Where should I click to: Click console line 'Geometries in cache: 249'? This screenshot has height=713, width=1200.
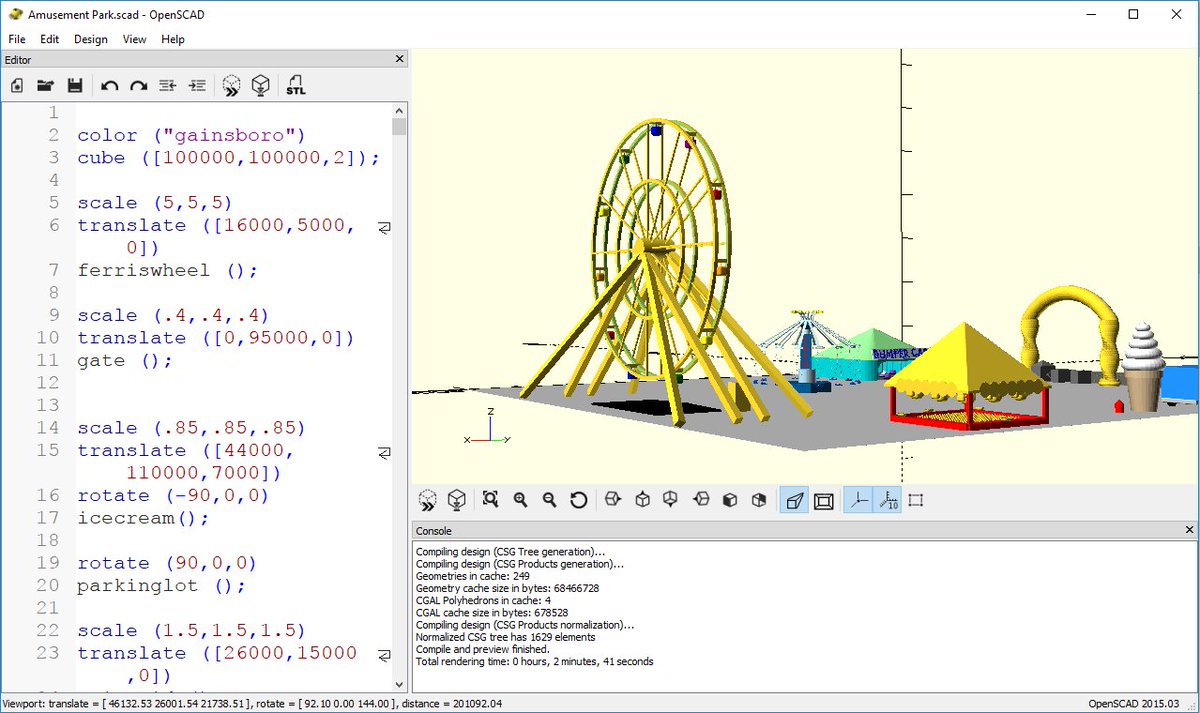[474, 576]
